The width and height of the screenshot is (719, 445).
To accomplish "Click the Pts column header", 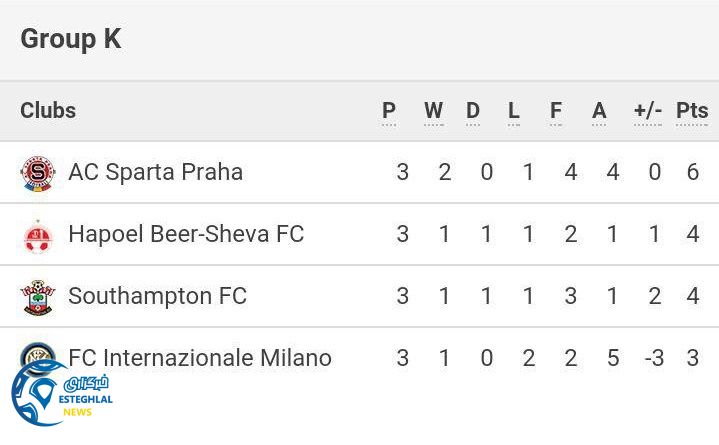I will tap(692, 111).
